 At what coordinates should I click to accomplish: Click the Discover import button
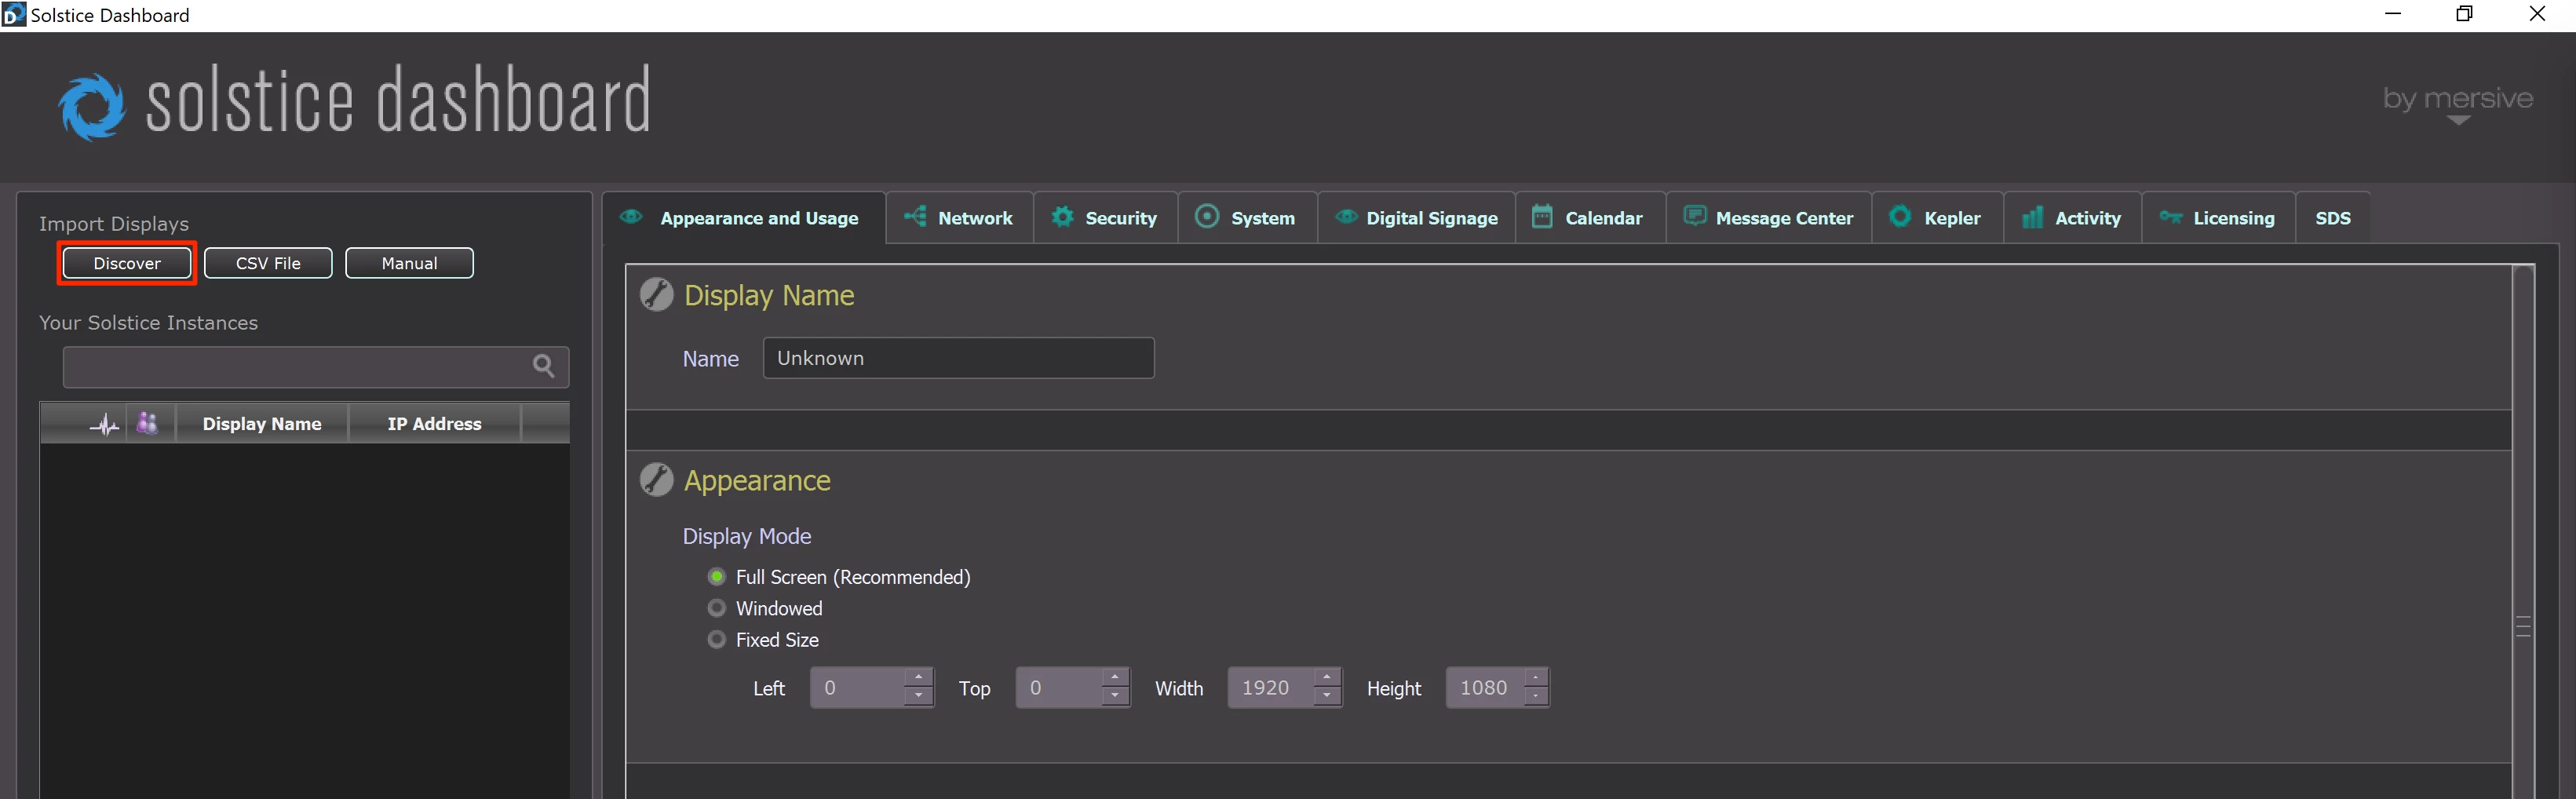coord(127,263)
